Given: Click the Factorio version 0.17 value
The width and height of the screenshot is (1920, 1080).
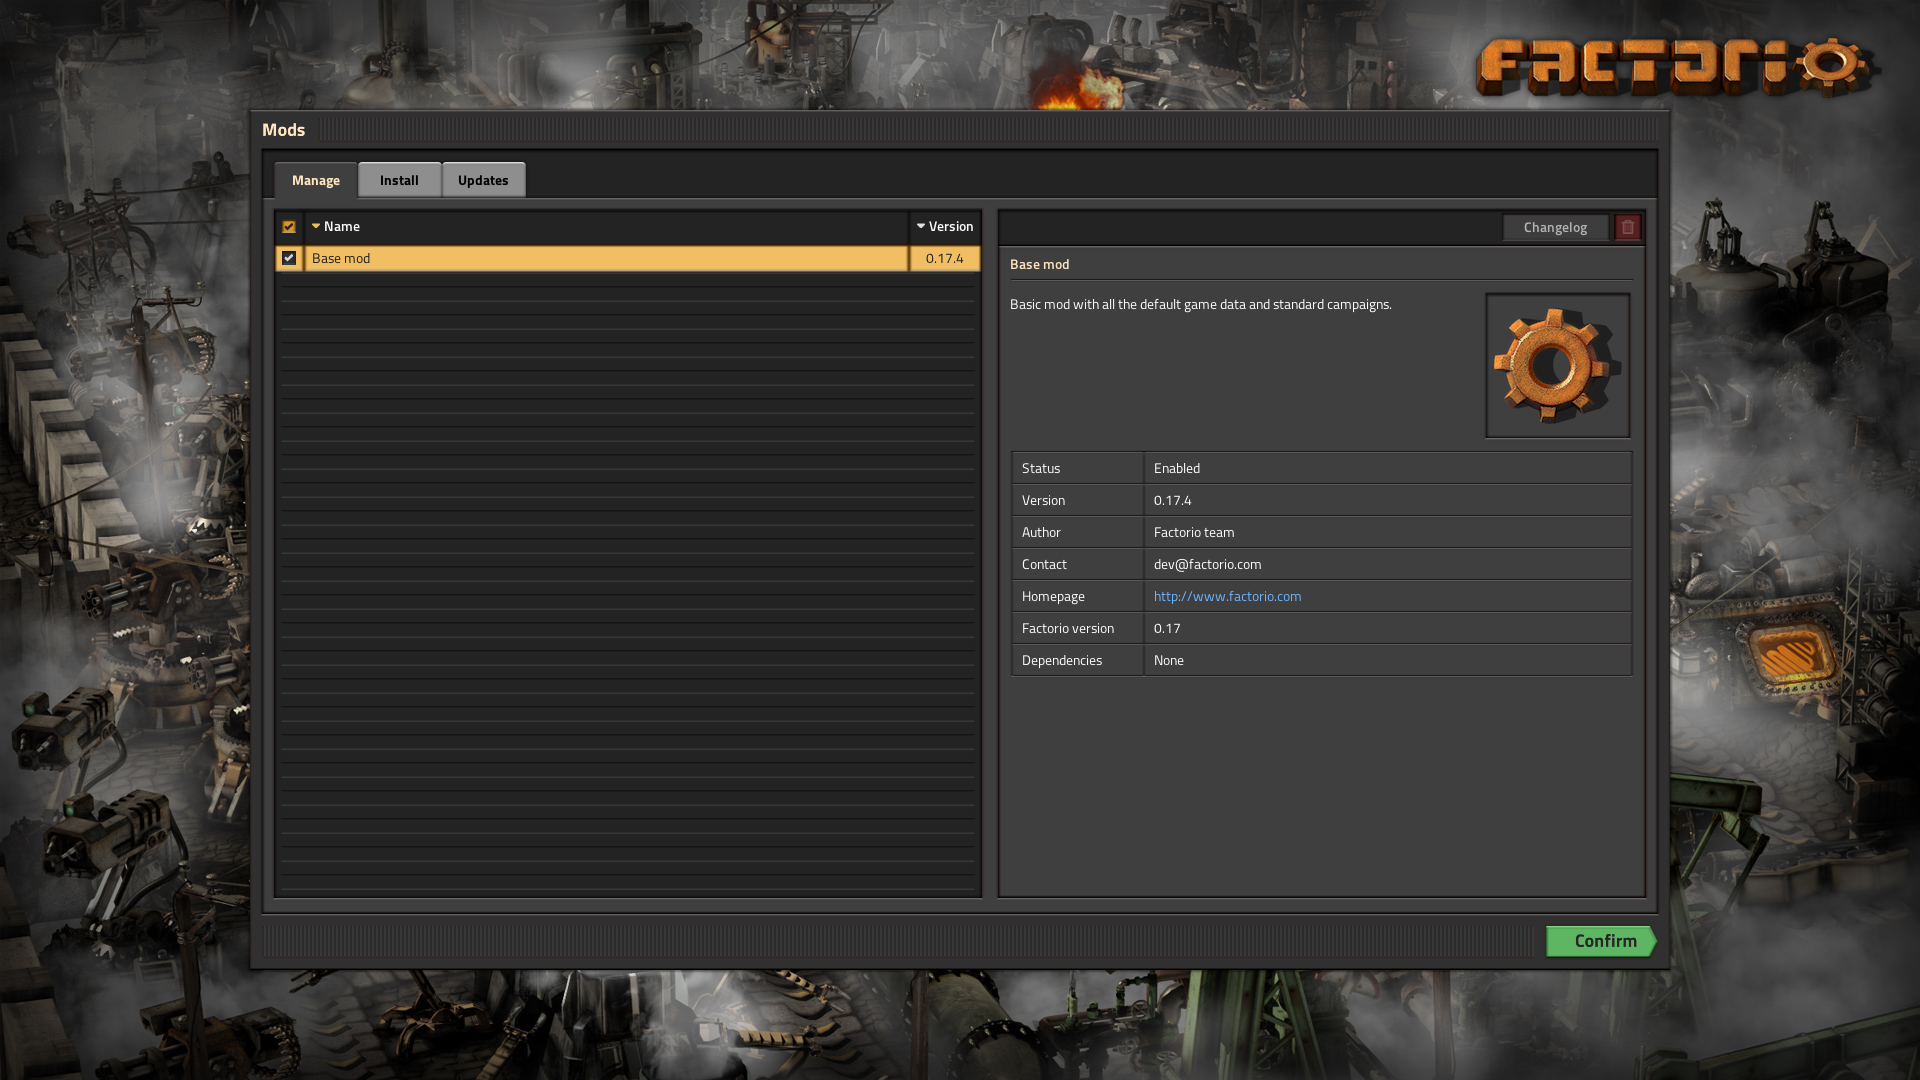Looking at the screenshot, I should [1167, 628].
